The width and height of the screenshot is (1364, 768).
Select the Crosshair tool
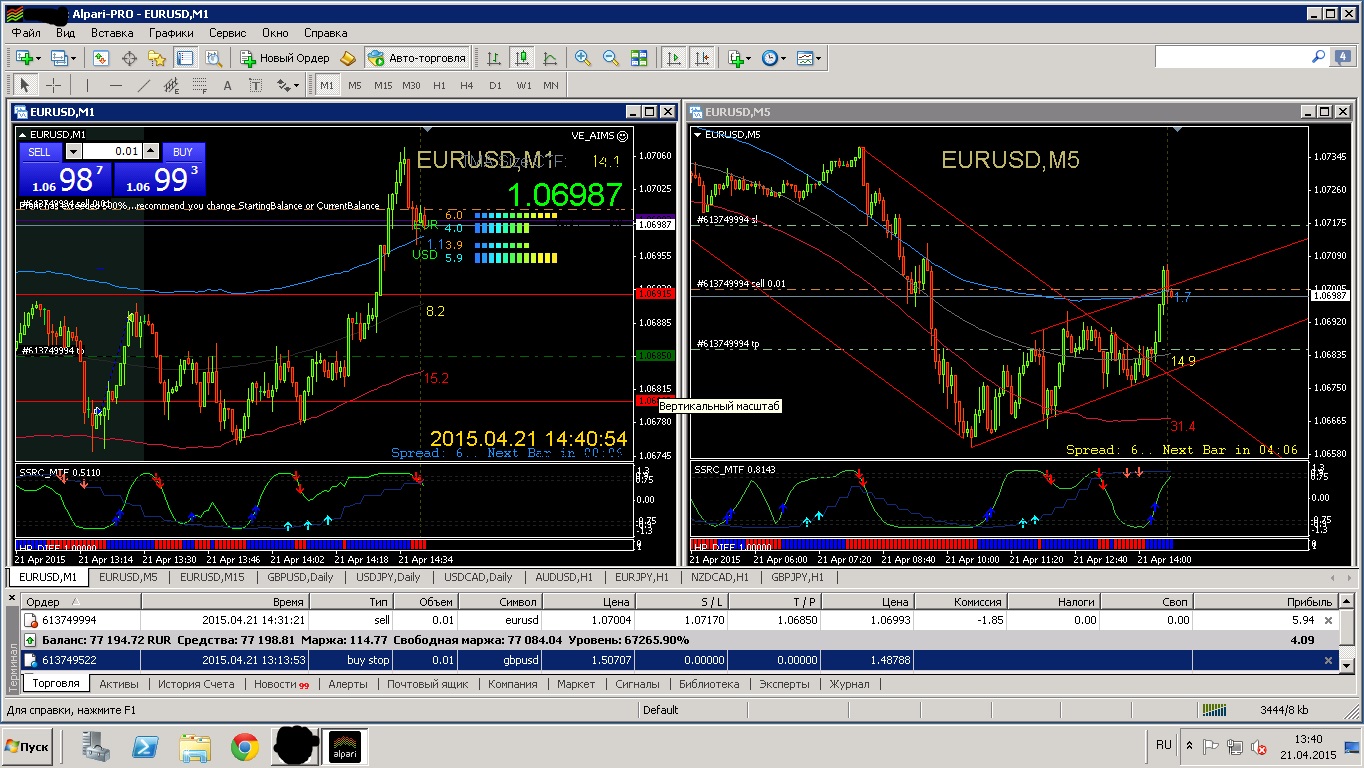pyautogui.click(x=53, y=85)
